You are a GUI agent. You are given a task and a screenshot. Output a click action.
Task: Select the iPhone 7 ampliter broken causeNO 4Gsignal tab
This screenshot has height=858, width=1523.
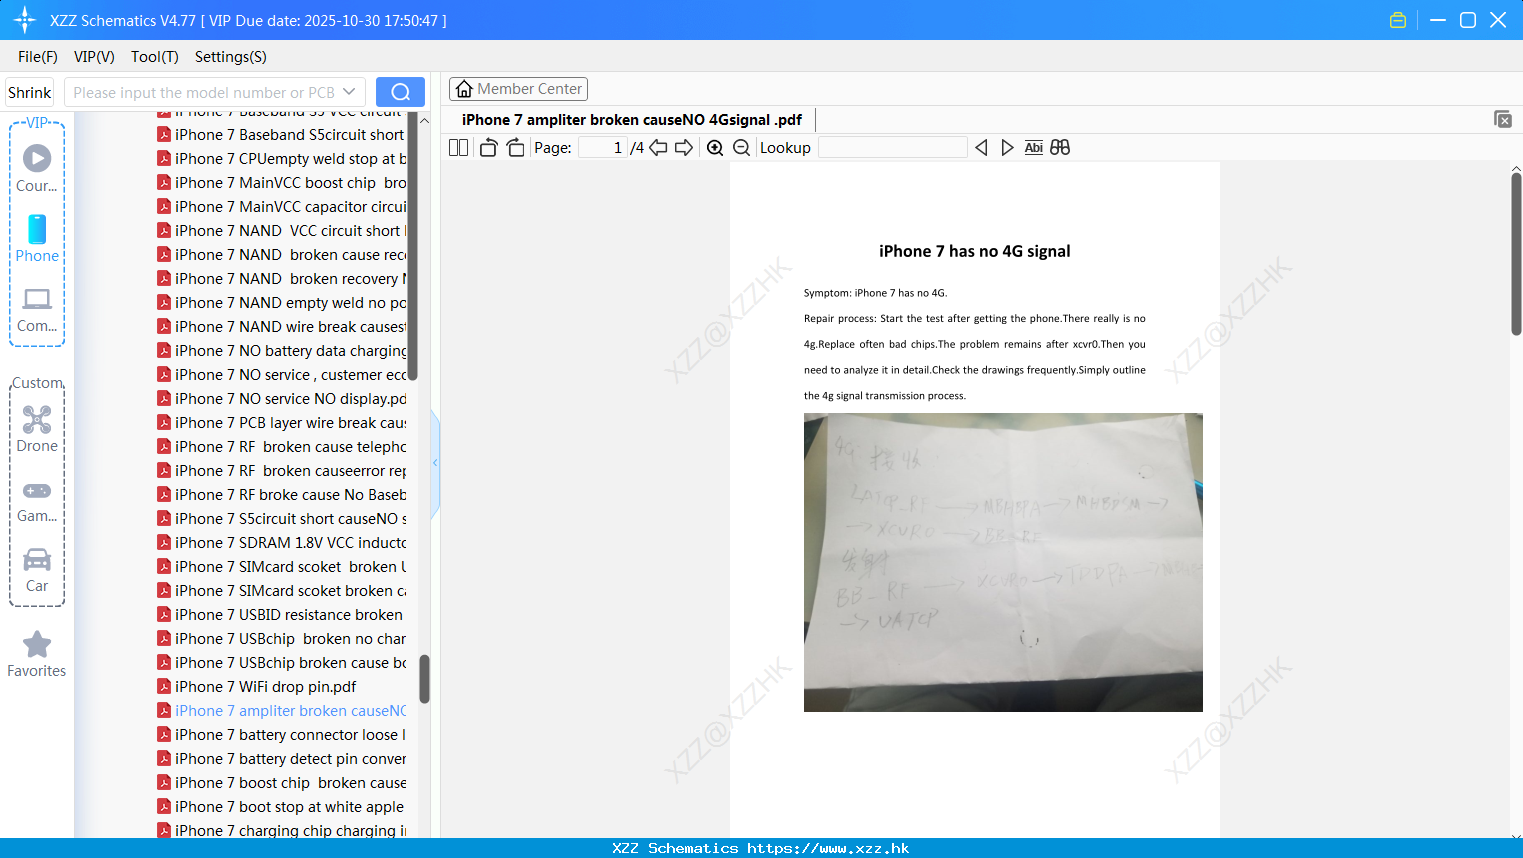pyautogui.click(x=632, y=120)
